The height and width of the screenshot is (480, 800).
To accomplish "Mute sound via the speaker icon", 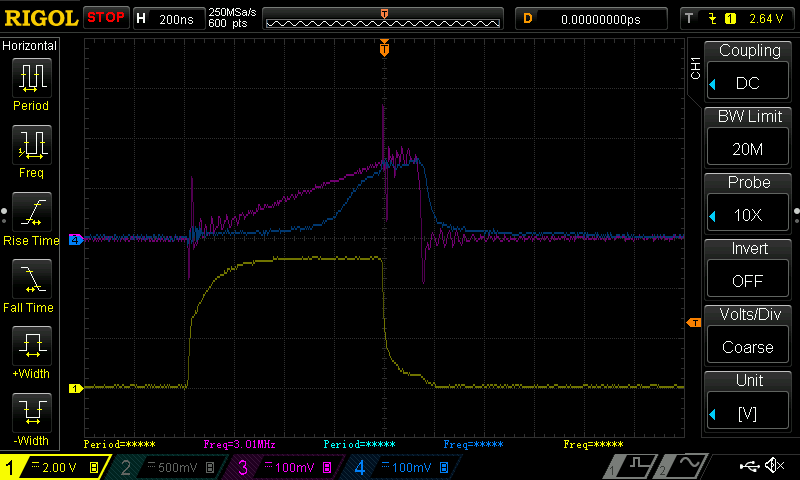I will [774, 466].
